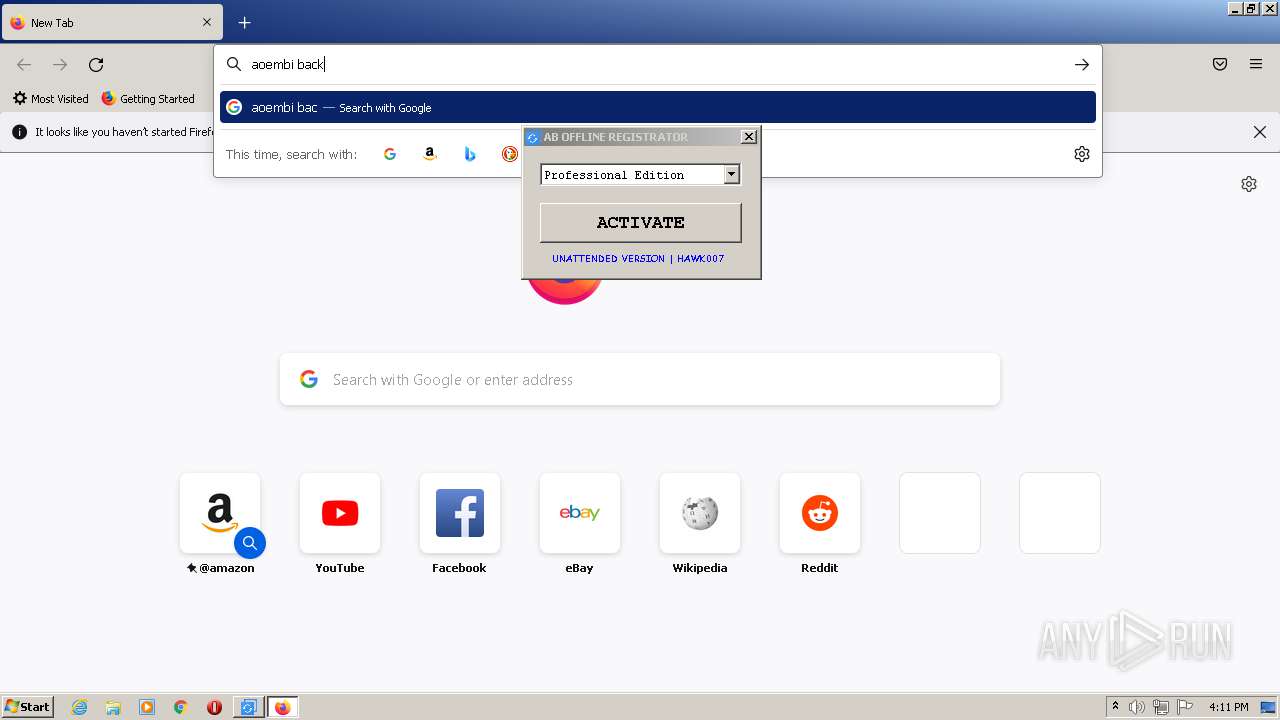The width and height of the screenshot is (1280, 720).
Task: Open the Most Visited bookmarks folder
Action: pyautogui.click(x=50, y=99)
